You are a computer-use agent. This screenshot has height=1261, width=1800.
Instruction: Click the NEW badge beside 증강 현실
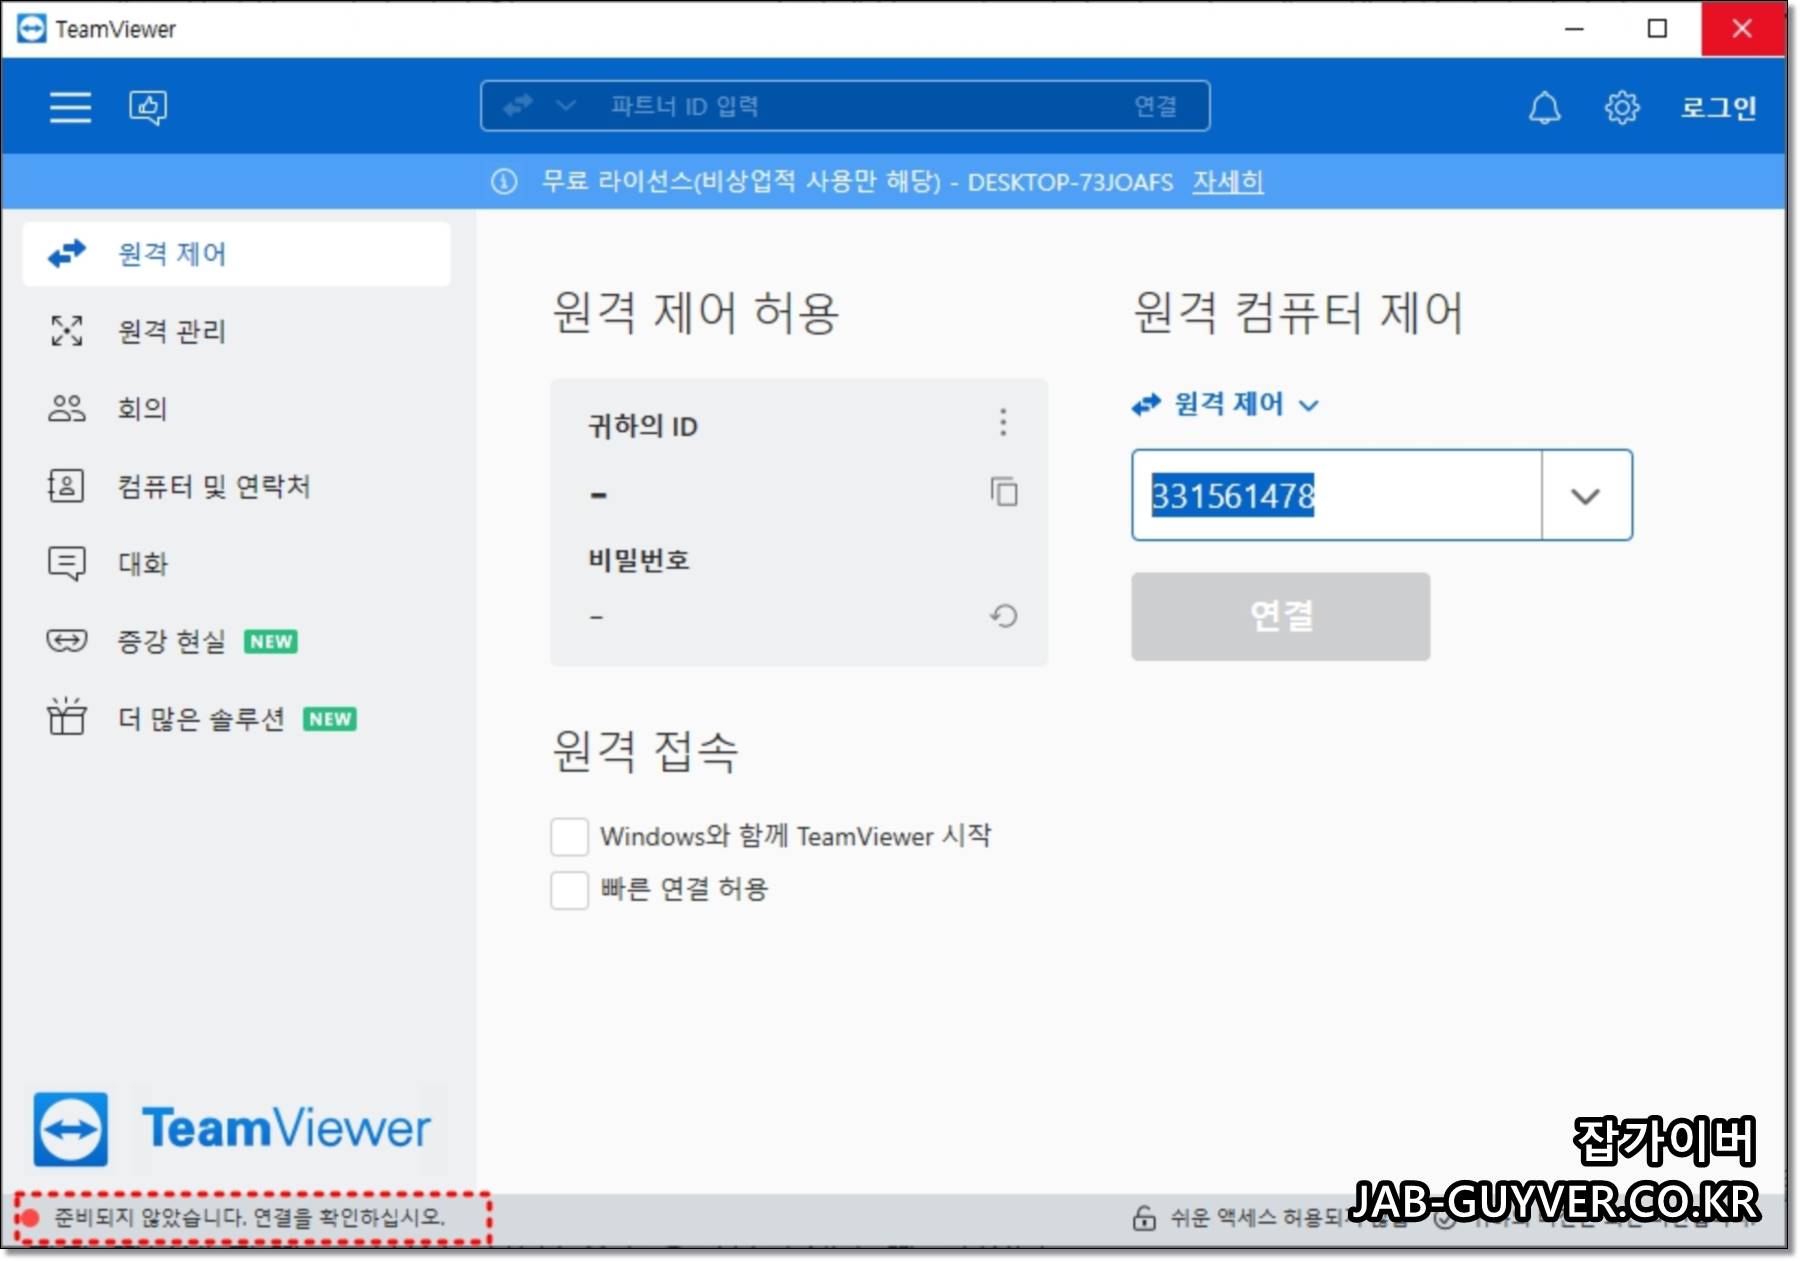tap(271, 641)
